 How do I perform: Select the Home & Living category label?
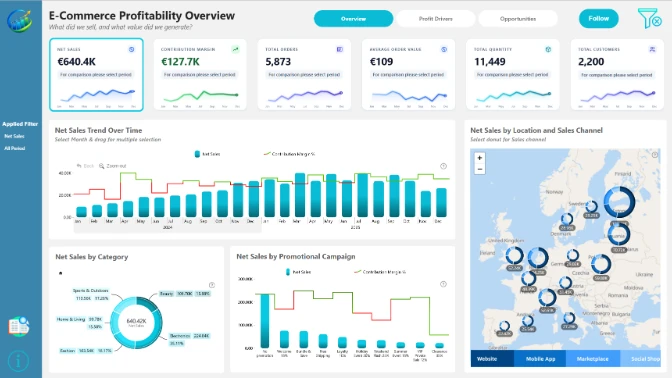[x=71, y=319]
